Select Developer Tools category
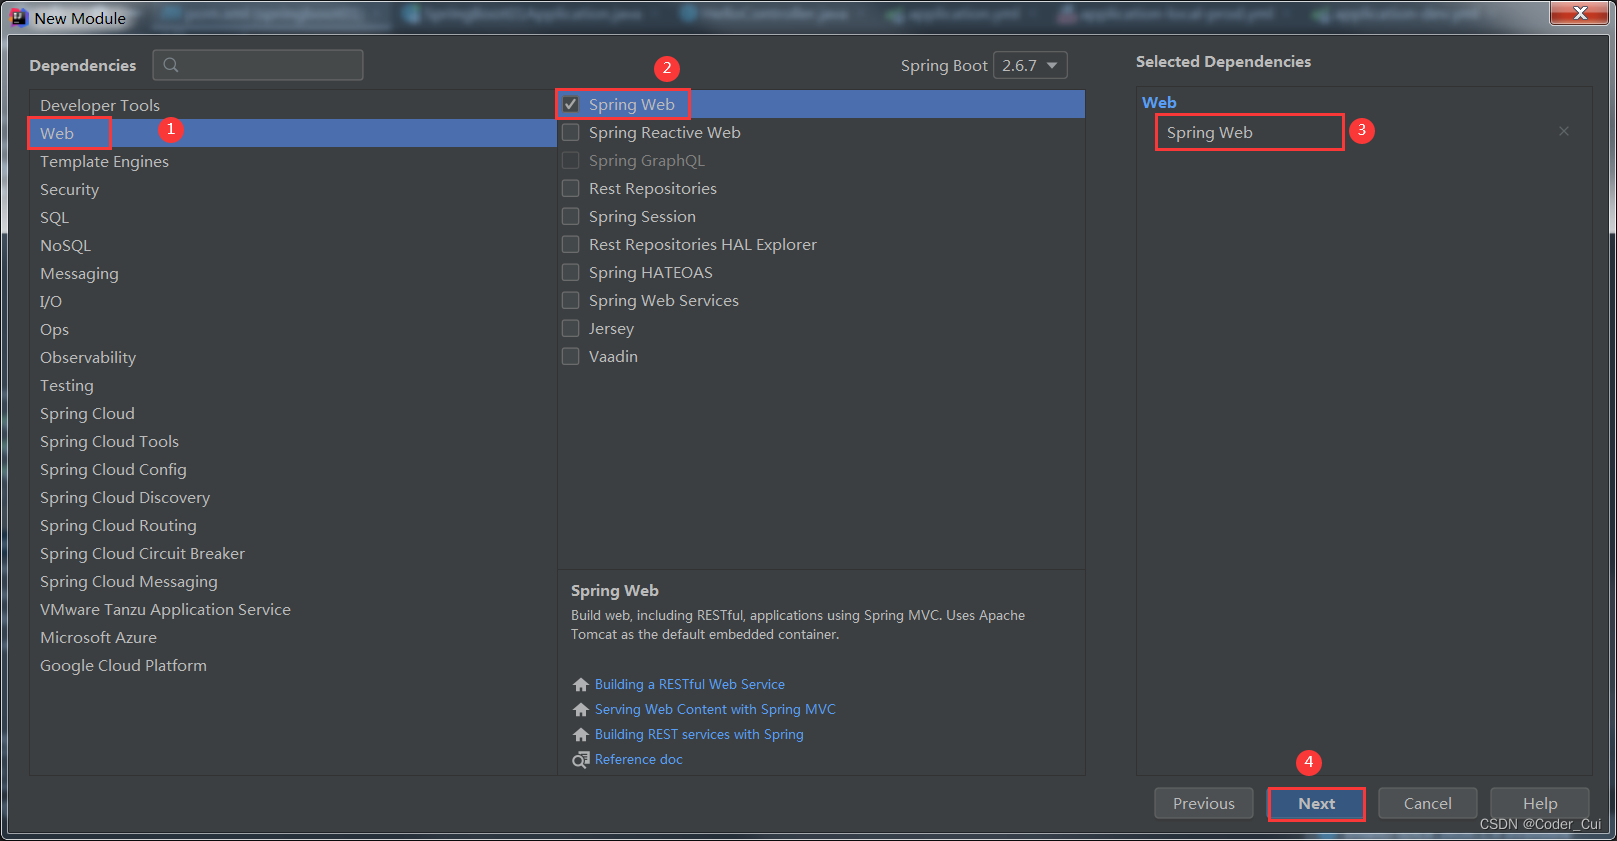 point(293,105)
